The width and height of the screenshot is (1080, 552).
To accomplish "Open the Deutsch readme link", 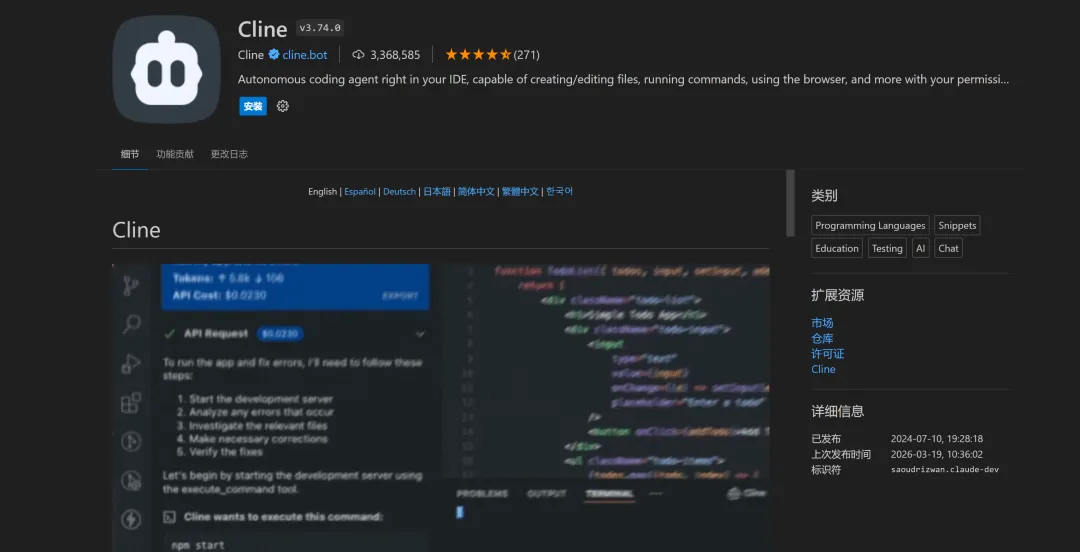I will [x=399, y=192].
